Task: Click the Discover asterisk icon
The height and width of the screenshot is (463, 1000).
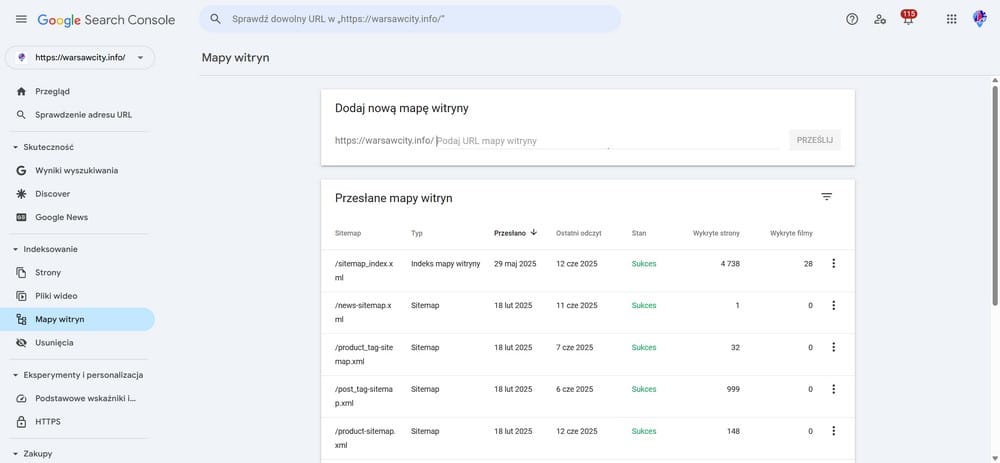Action: (22, 194)
